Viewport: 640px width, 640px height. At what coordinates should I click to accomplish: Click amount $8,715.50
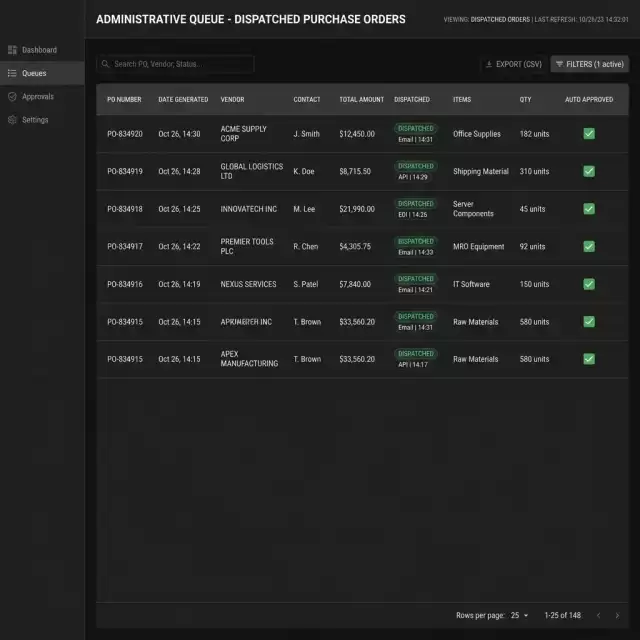(355, 171)
